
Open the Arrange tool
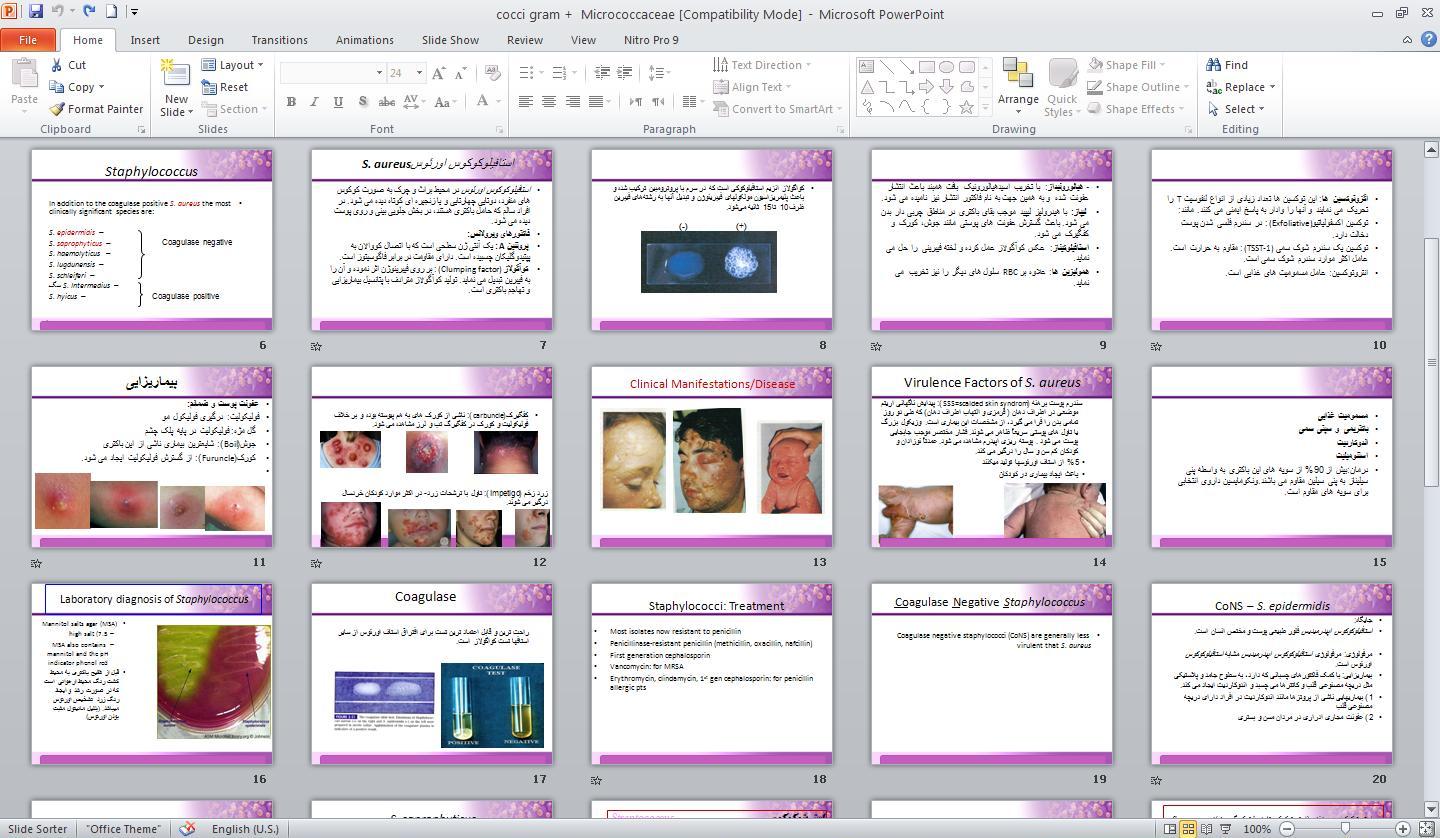(1018, 82)
